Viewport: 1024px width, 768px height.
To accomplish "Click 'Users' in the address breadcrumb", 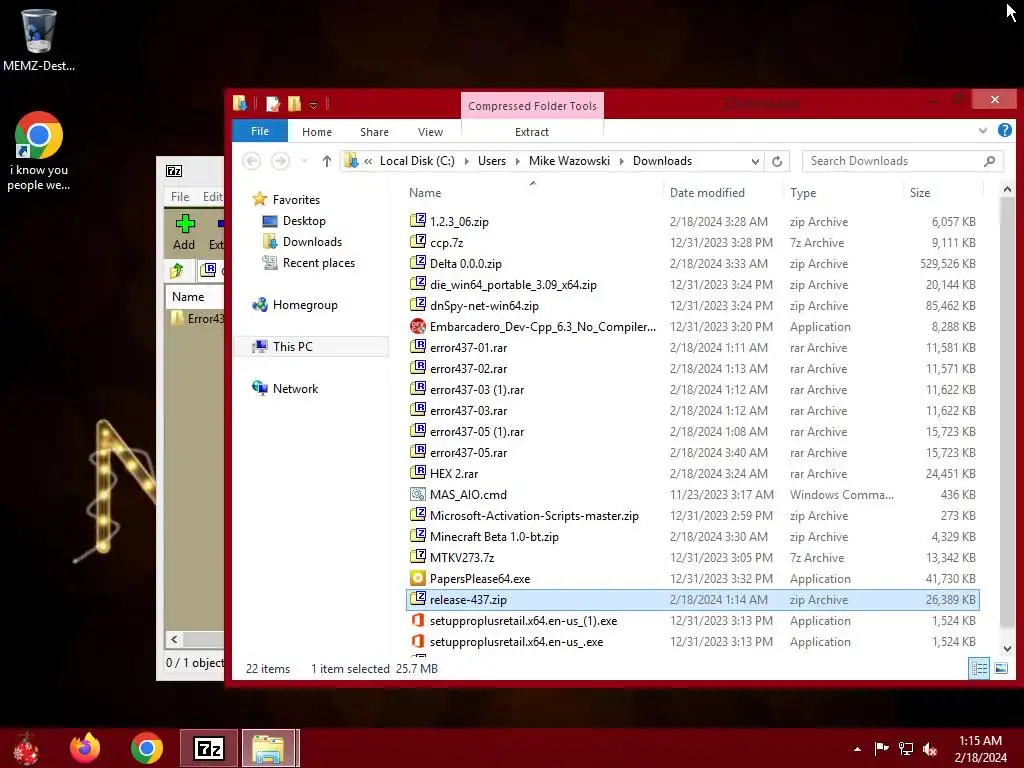I will coord(492,161).
